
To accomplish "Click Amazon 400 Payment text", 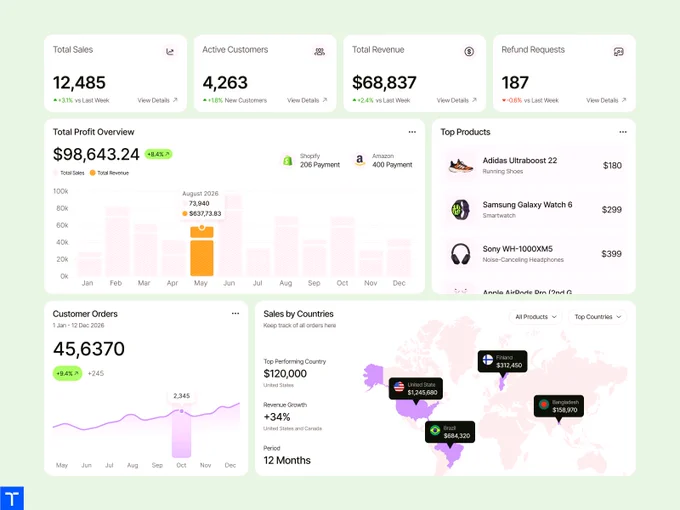I will pyautogui.click(x=392, y=160).
